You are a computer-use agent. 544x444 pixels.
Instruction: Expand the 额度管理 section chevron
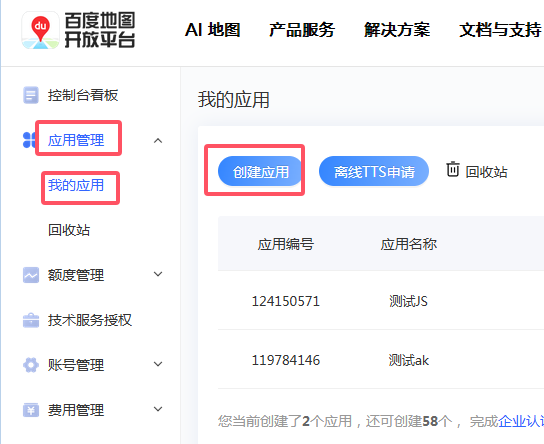coord(158,274)
